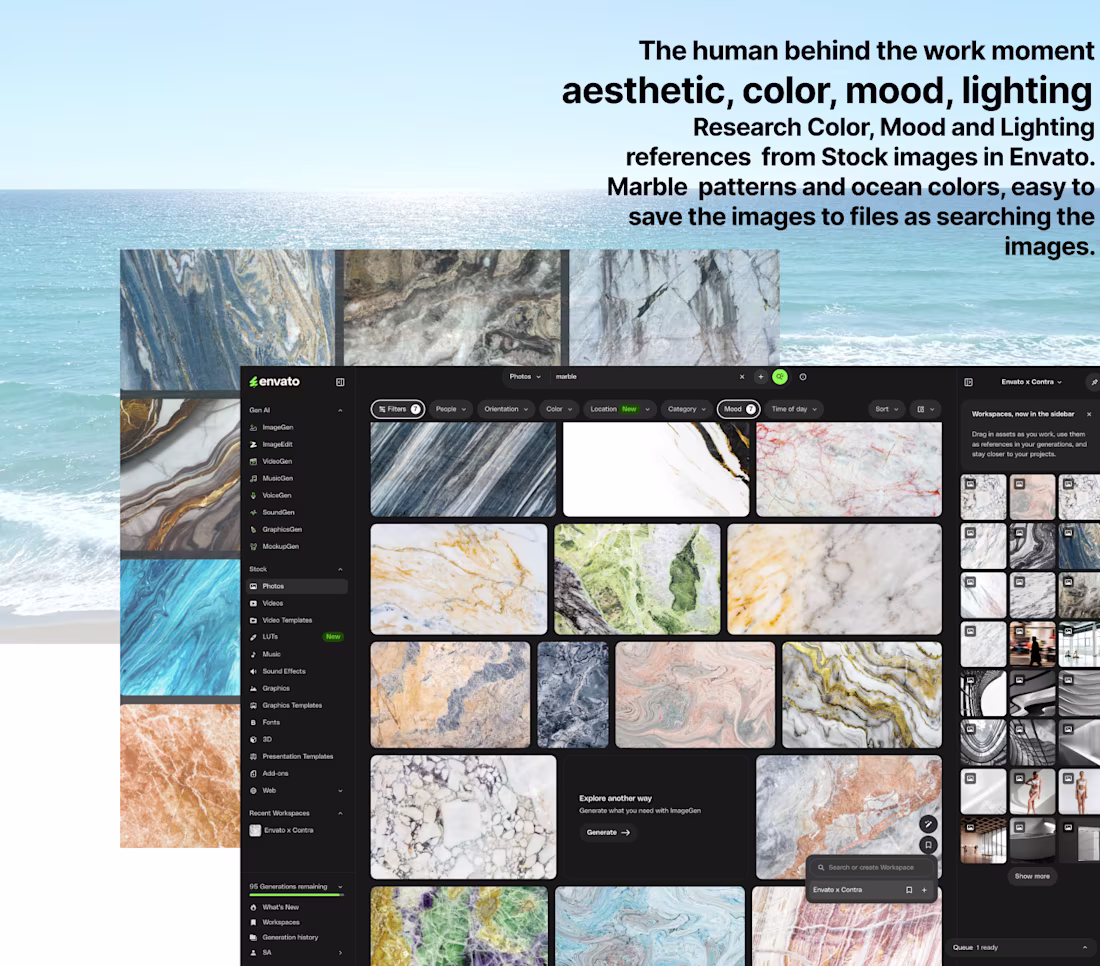
Task: Open the Color filter dropdown
Action: point(559,409)
